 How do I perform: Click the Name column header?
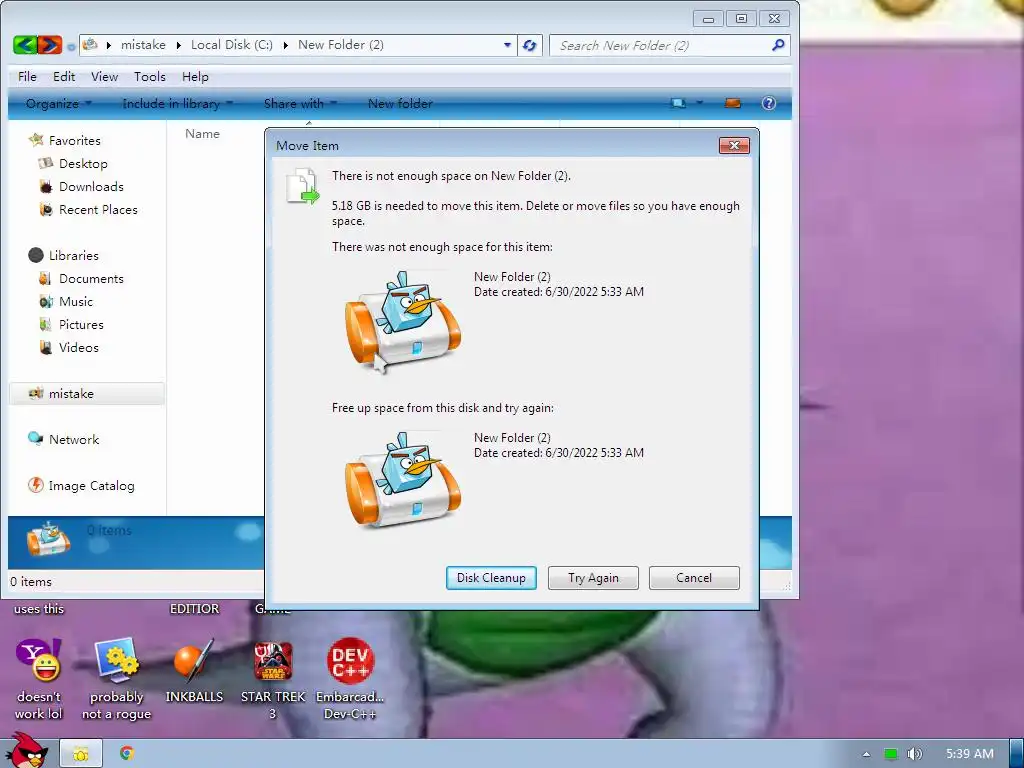[202, 134]
